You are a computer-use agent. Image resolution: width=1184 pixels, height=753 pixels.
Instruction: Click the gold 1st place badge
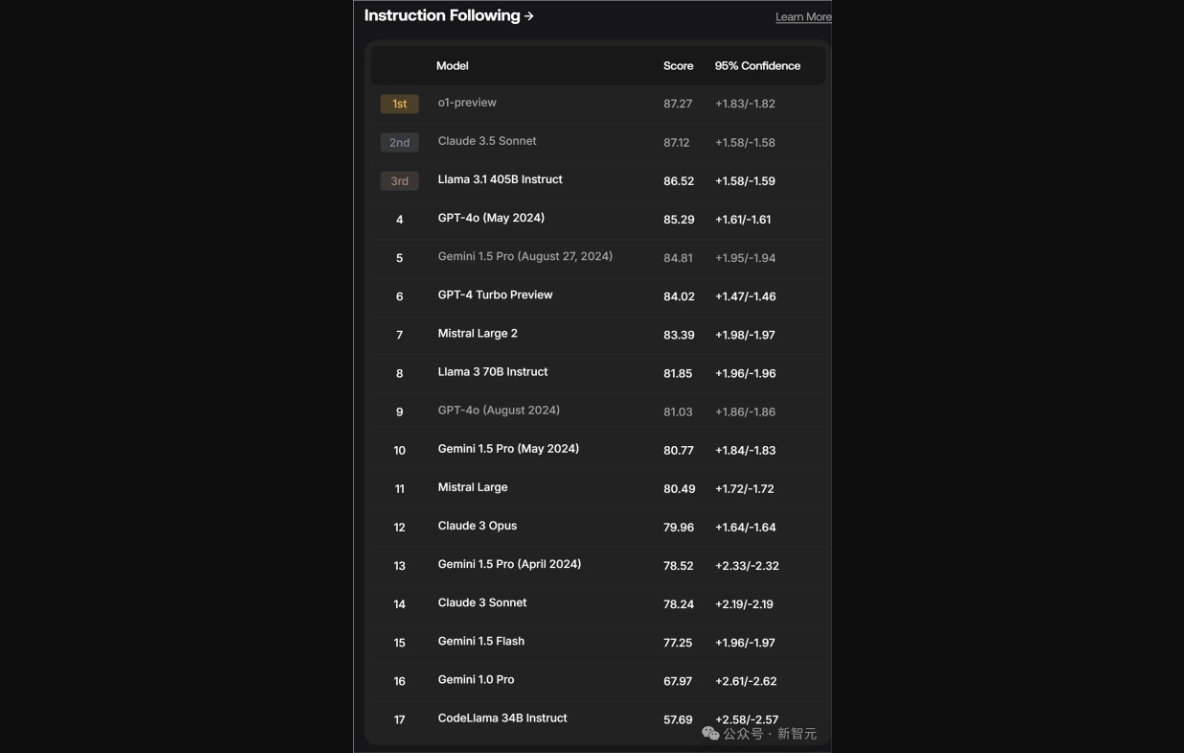click(x=399, y=104)
